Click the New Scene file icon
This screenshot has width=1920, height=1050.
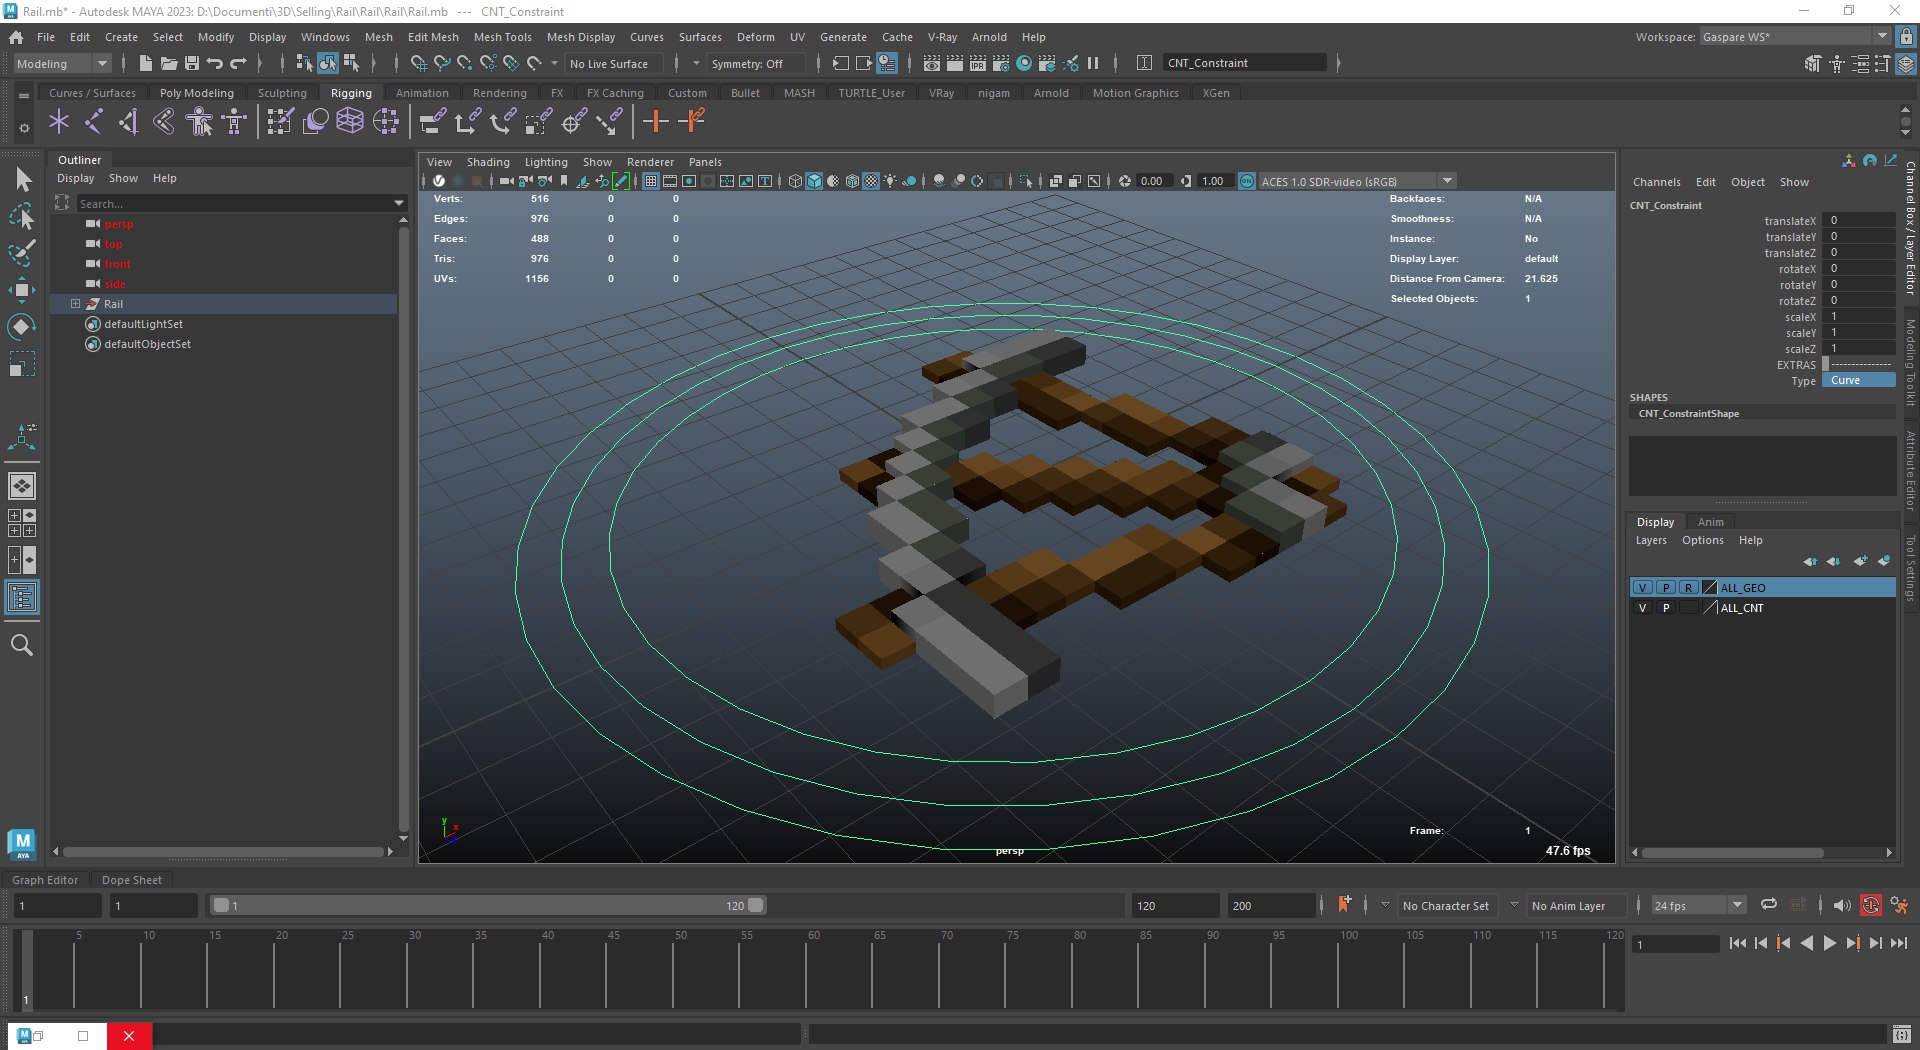[146, 63]
